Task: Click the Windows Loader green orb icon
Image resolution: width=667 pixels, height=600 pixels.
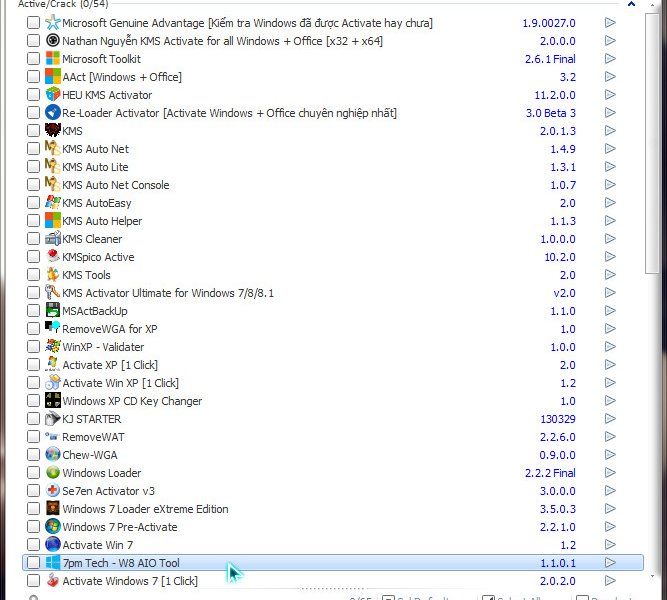Action: [x=53, y=472]
